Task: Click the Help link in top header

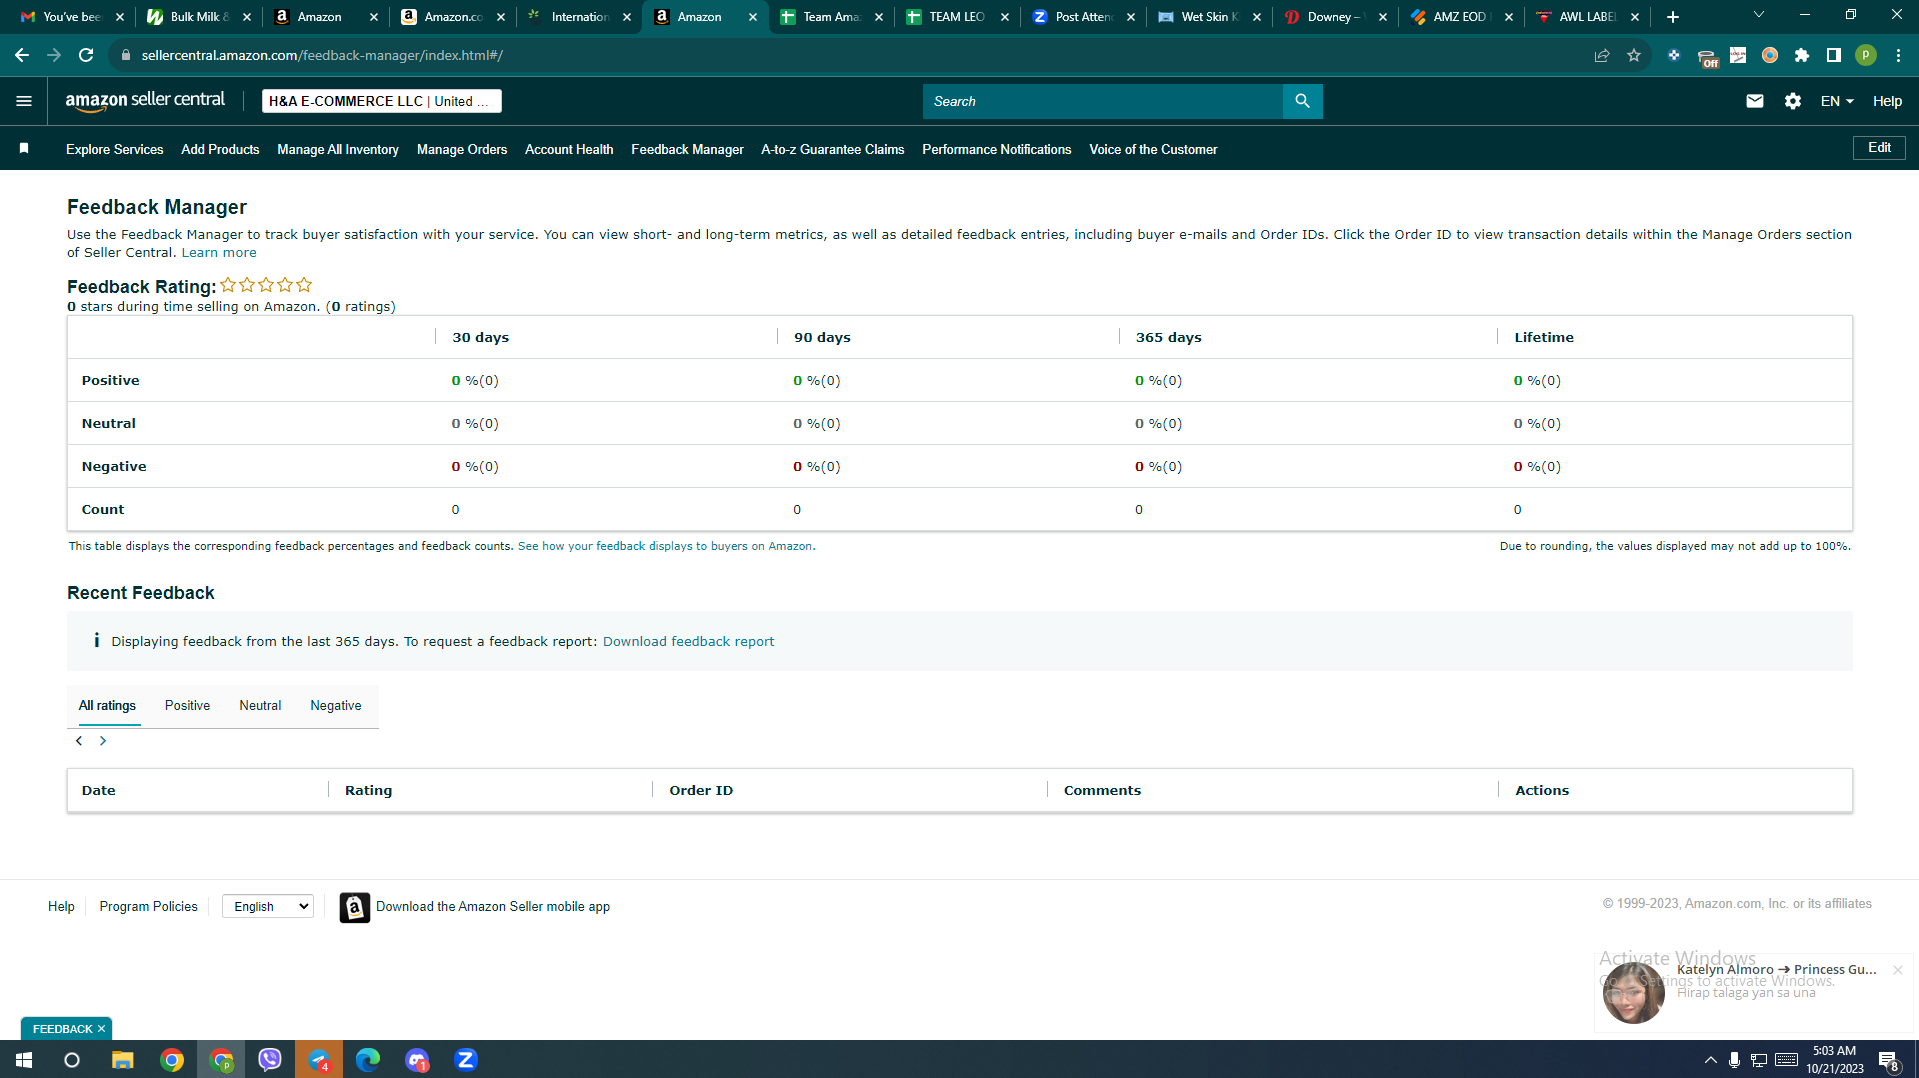Action: point(1887,101)
